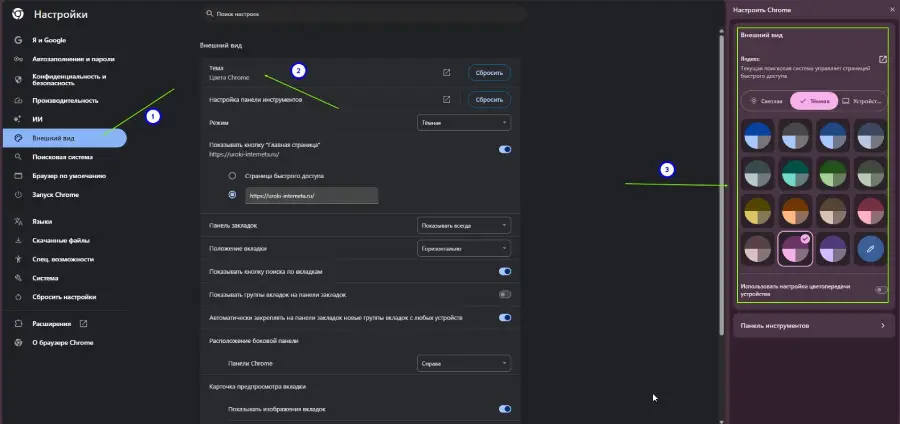Open Я и Google settings section
Image resolution: width=900 pixels, height=424 pixels.
(x=64, y=40)
